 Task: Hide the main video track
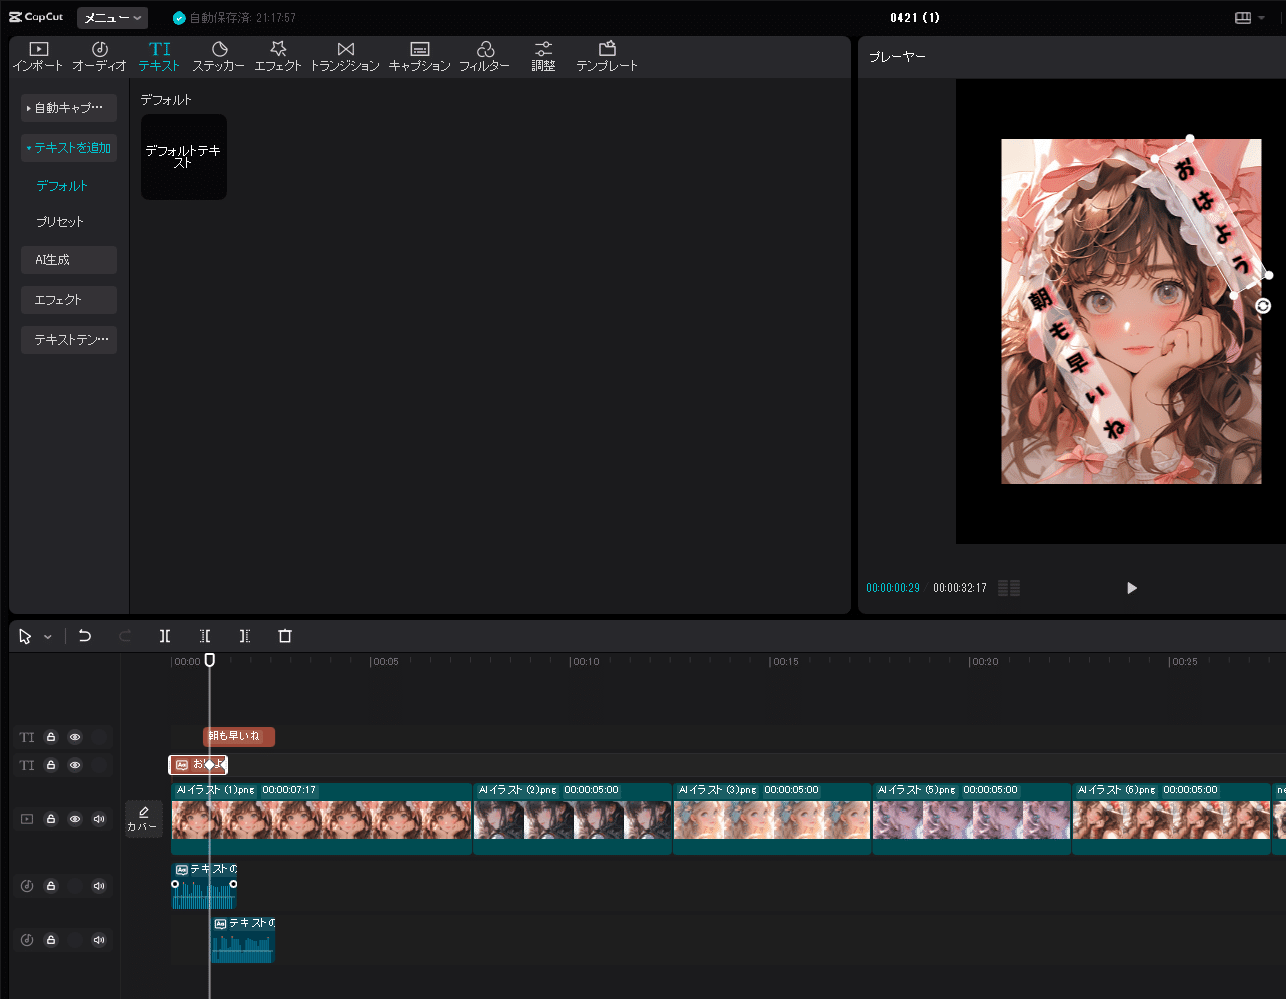click(75, 819)
